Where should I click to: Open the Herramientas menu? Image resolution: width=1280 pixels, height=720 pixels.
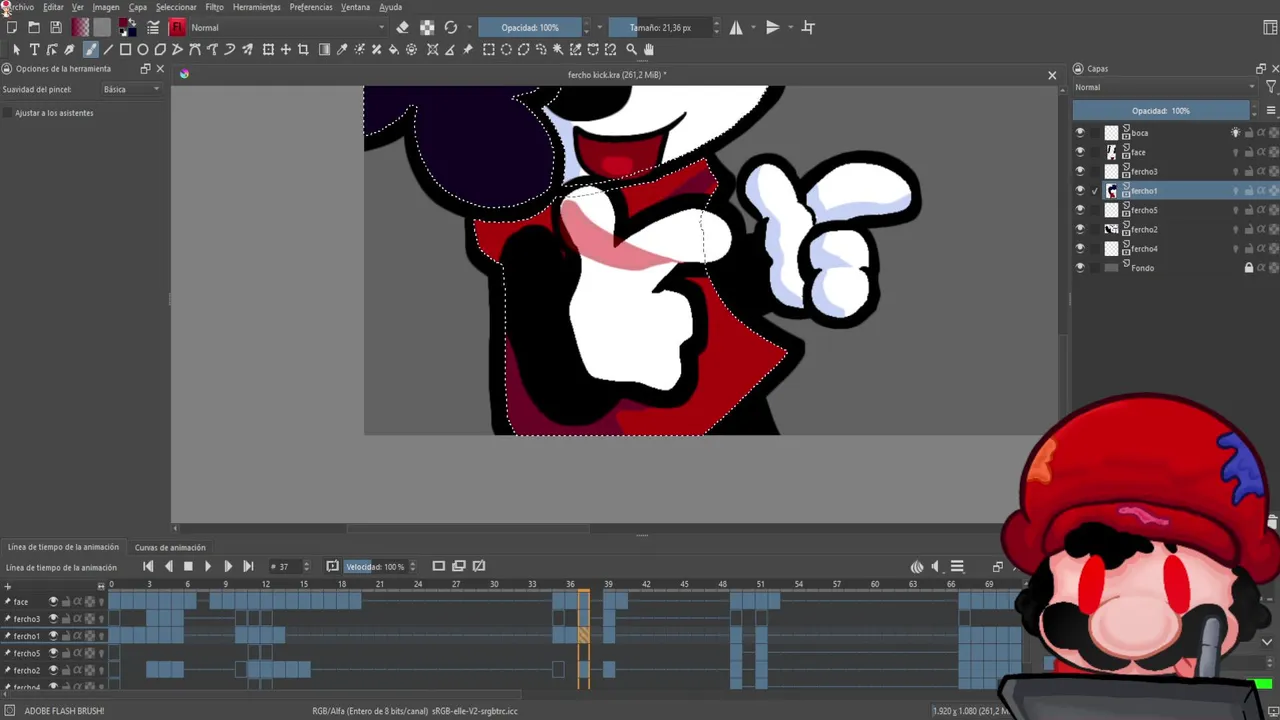click(x=257, y=7)
